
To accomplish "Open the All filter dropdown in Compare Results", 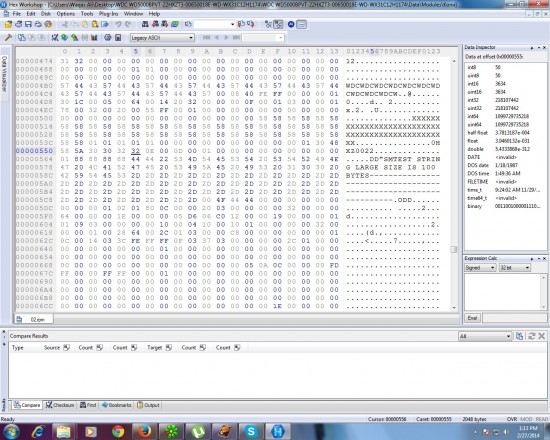I will 485,336.
